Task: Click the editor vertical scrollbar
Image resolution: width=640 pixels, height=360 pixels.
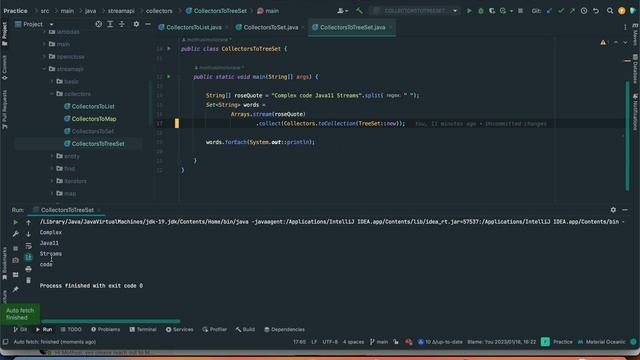Action: (x=627, y=136)
